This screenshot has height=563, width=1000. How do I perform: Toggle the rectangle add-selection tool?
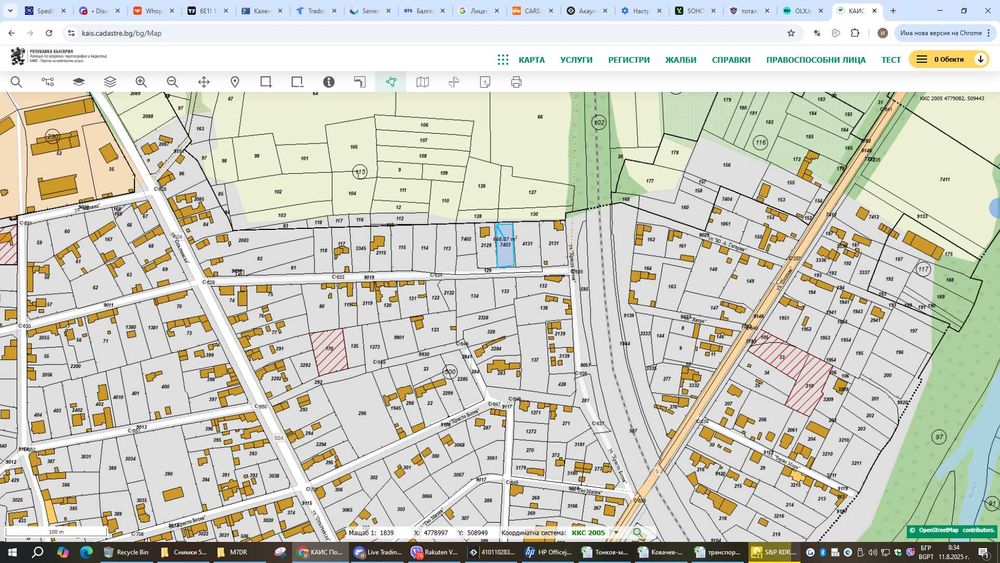tap(266, 82)
